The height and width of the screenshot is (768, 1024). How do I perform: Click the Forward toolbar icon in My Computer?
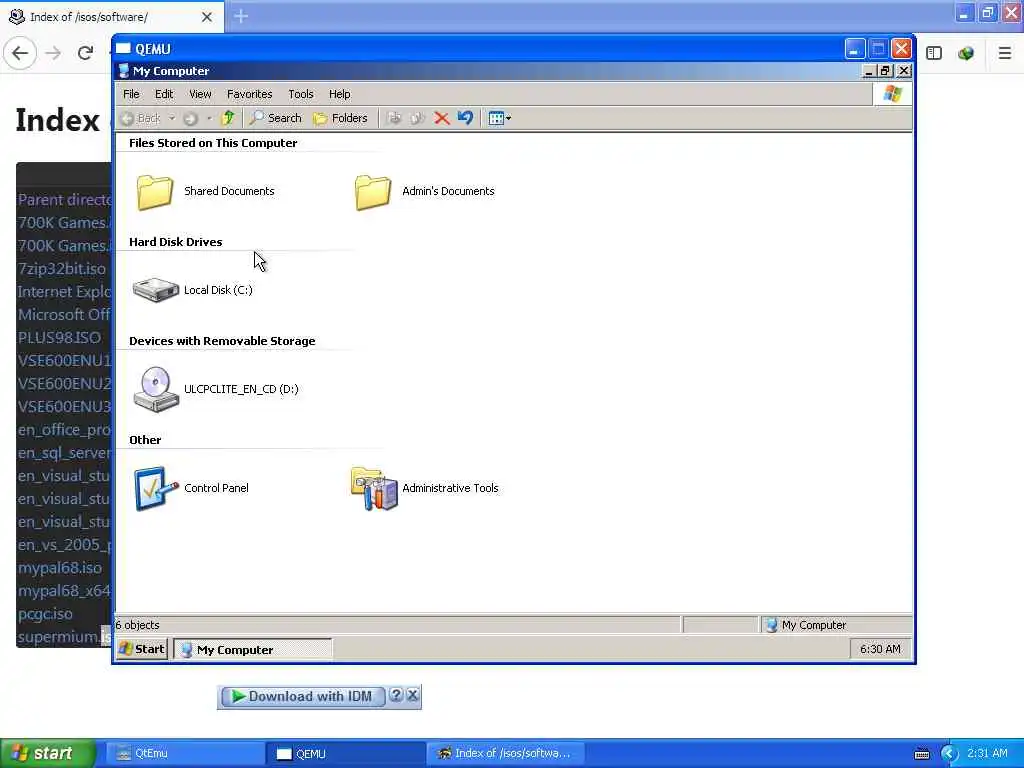[x=191, y=118]
